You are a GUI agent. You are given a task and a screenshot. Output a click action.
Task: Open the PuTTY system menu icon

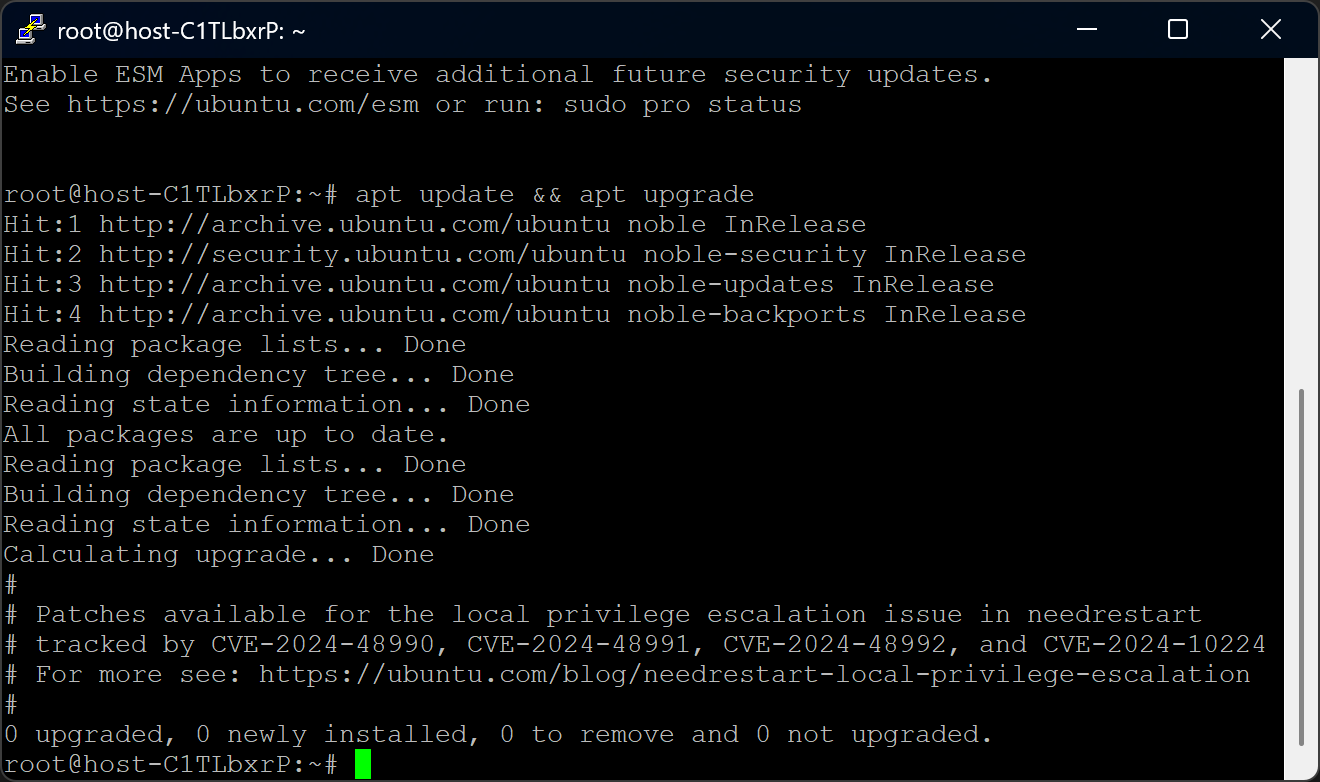(x=31, y=30)
